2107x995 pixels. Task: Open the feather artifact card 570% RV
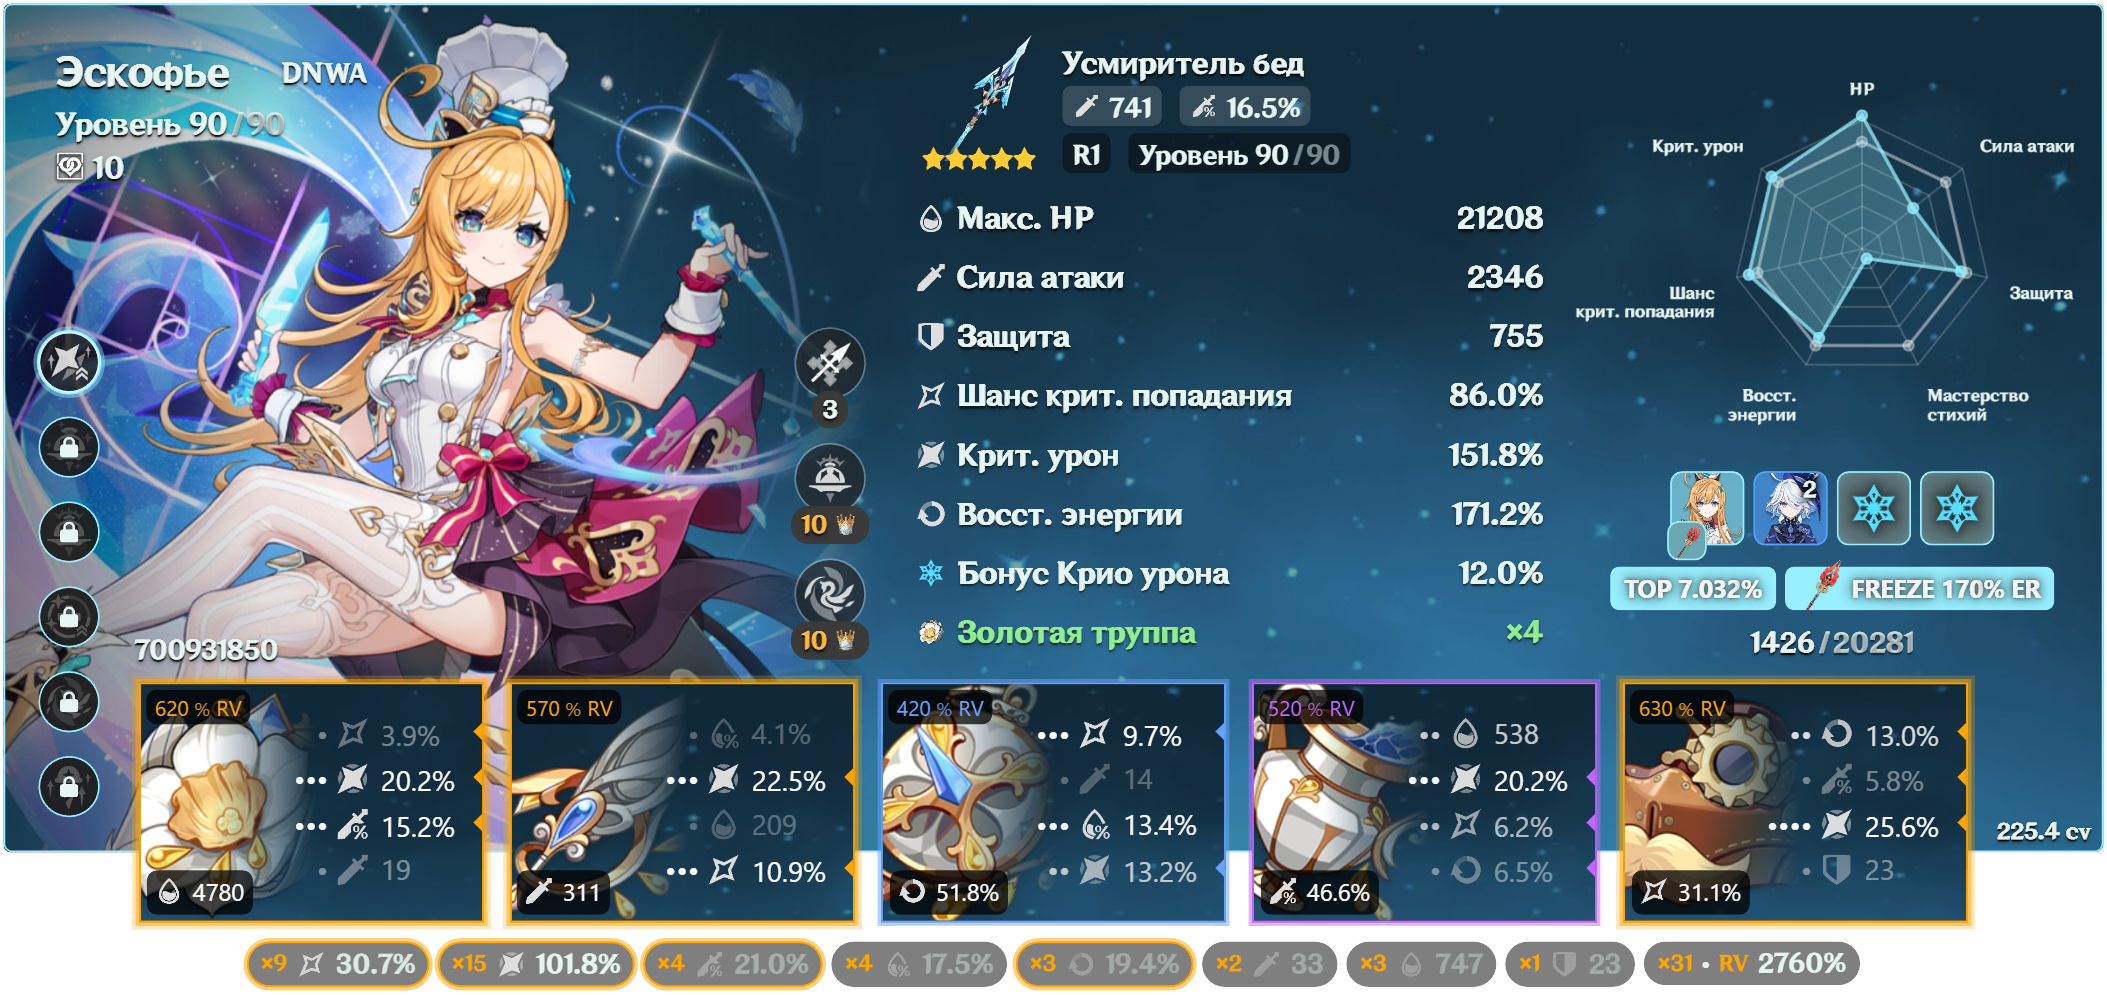click(683, 802)
